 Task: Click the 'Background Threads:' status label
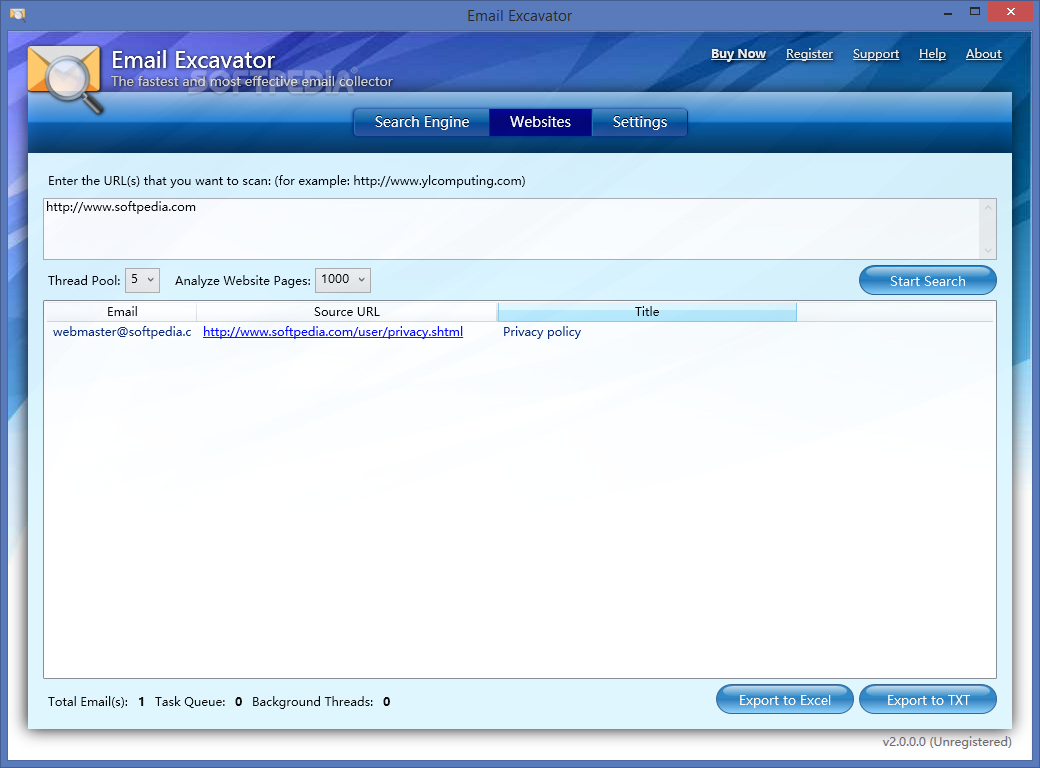(x=312, y=702)
